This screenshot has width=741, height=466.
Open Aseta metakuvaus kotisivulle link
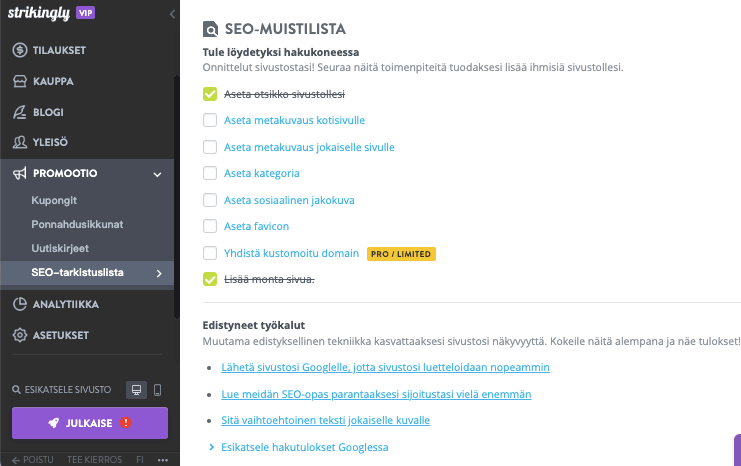tap(294, 121)
